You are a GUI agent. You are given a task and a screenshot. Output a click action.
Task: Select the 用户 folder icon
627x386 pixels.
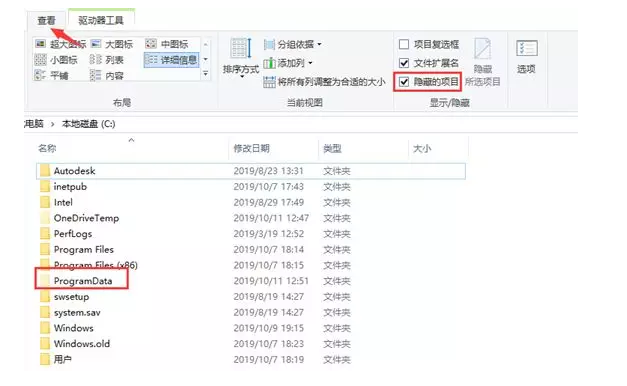[x=45, y=359]
